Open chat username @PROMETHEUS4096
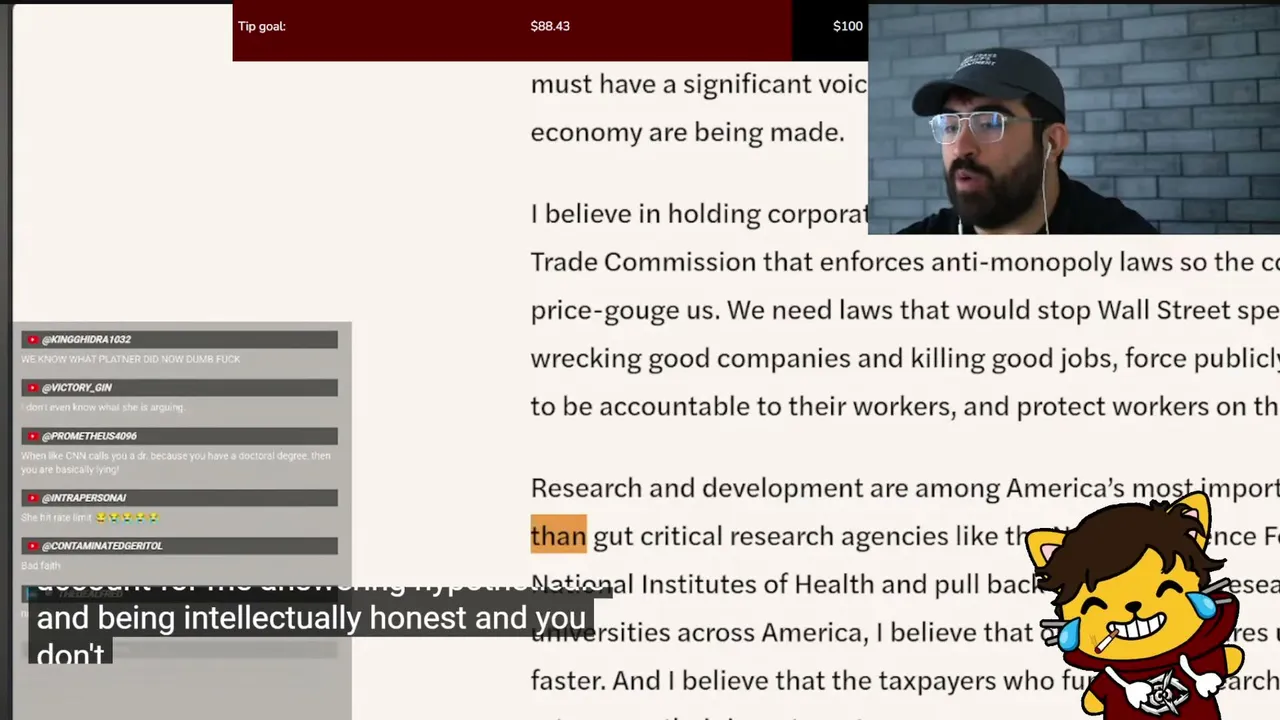1280x720 pixels. tap(89, 436)
